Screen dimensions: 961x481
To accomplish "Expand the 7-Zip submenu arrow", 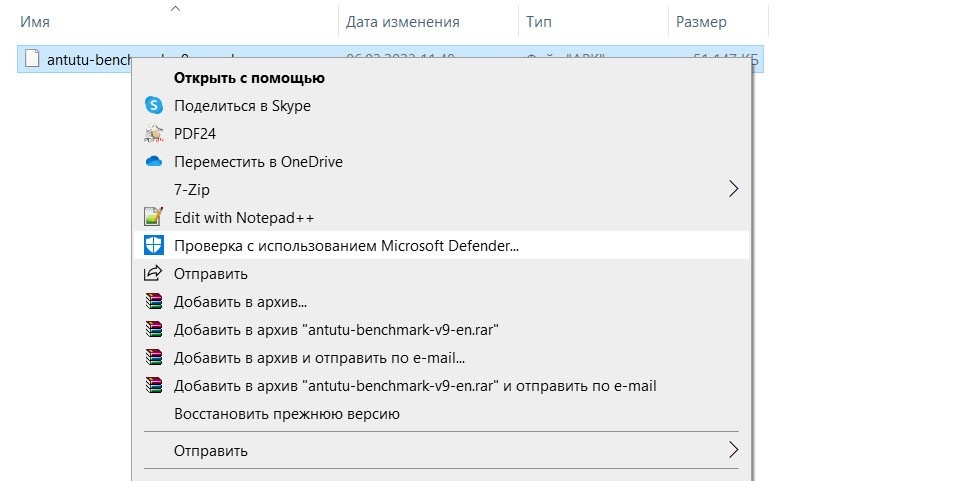I will coord(732,189).
